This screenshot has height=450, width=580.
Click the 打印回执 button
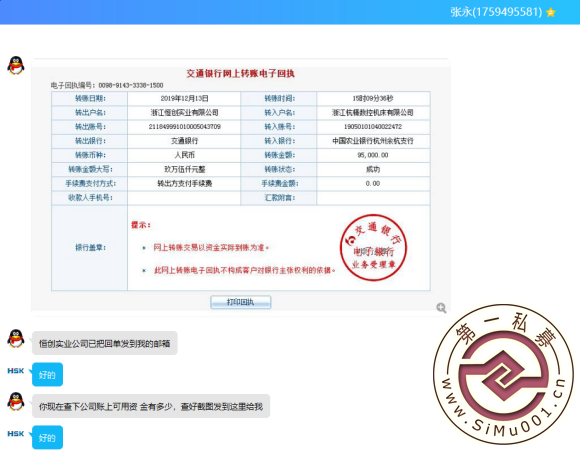[240, 302]
